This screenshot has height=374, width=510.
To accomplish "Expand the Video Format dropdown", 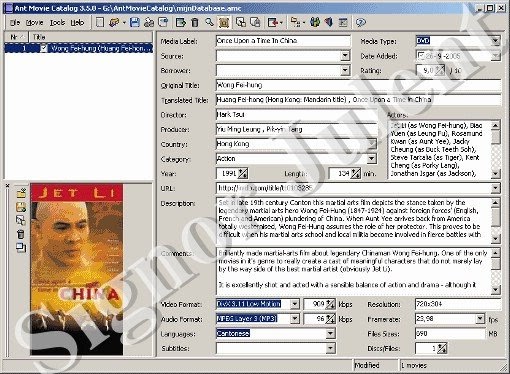I will click(295, 304).
